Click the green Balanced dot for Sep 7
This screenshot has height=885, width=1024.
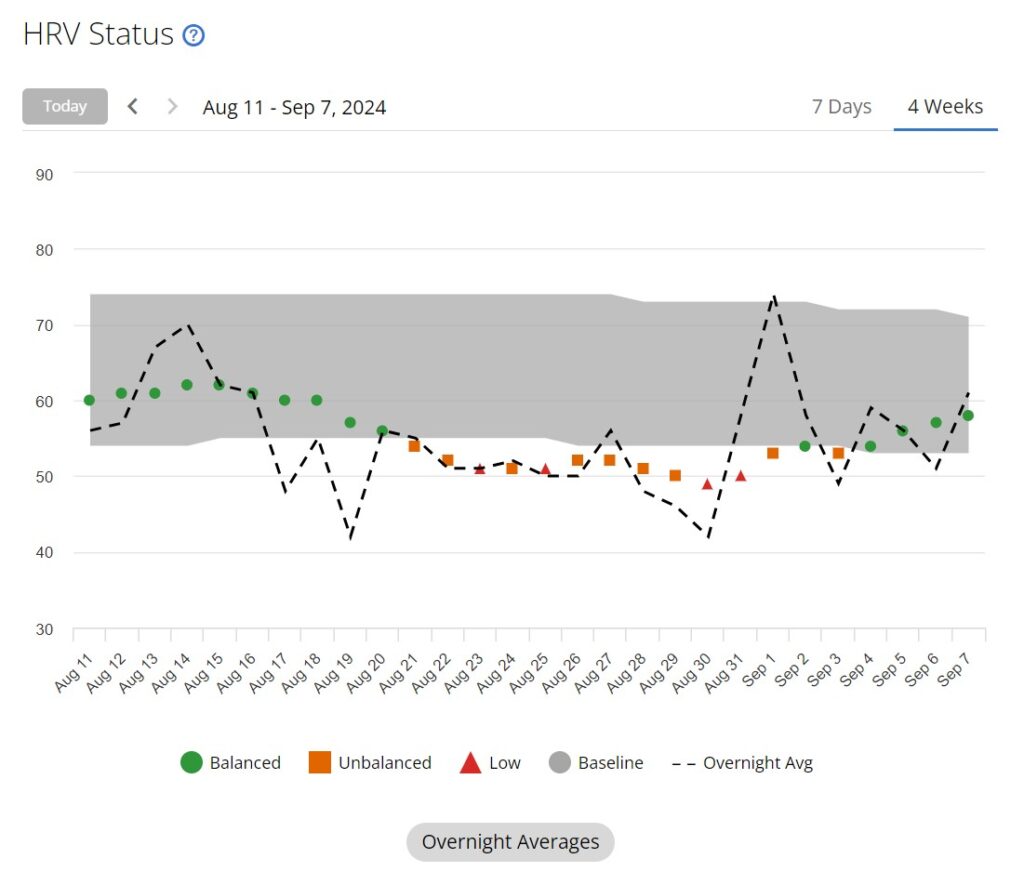(968, 415)
